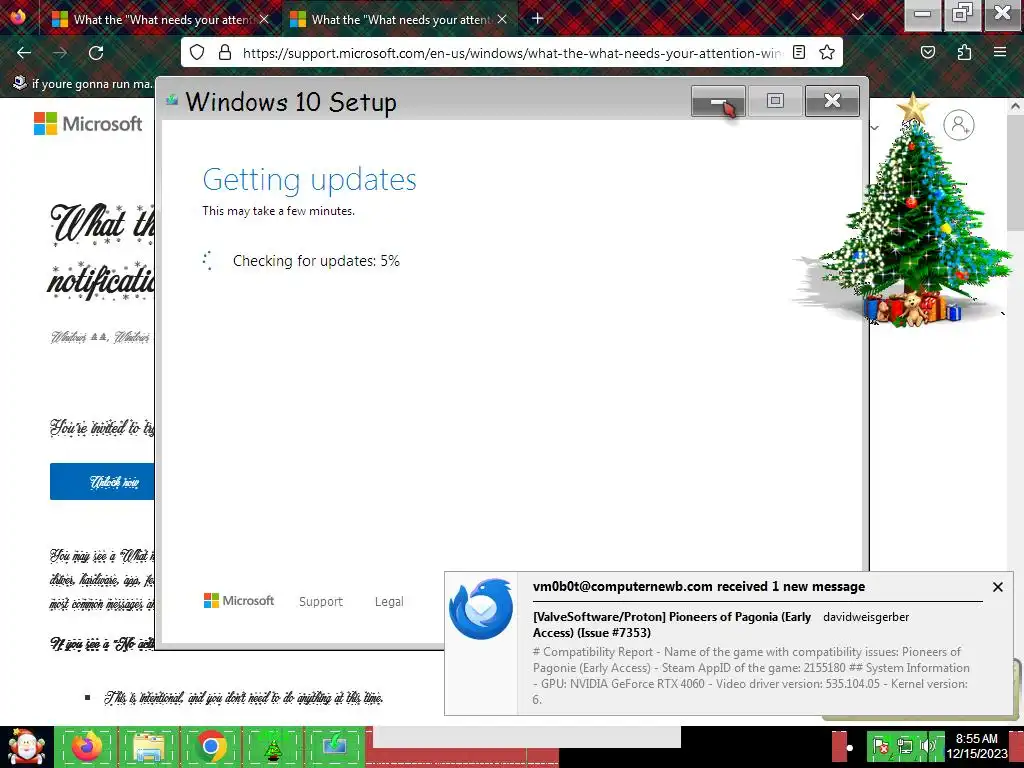This screenshot has width=1024, height=768.
Task: Click the Microsoft logo in Setup footer
Action: (239, 600)
